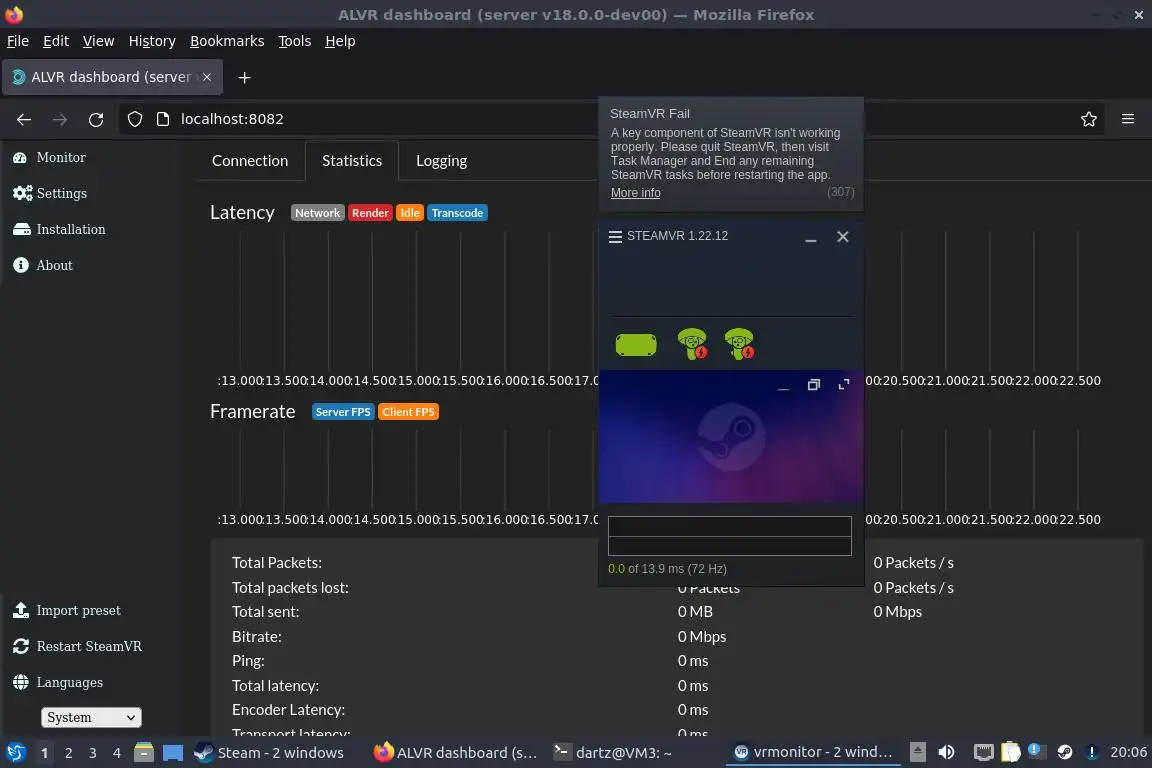1152x768 pixels.
Task: Open the Monitor section in the ALVR sidebar
Action: pyautogui.click(x=49, y=157)
